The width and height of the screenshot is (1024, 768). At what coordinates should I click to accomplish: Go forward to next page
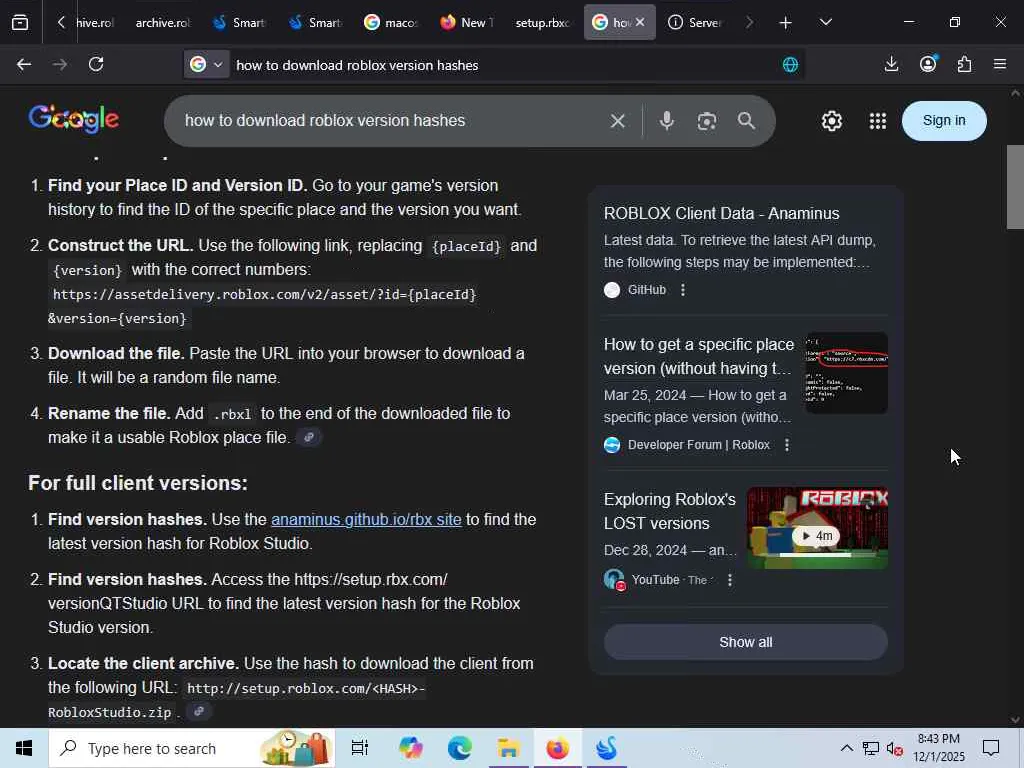click(60, 64)
